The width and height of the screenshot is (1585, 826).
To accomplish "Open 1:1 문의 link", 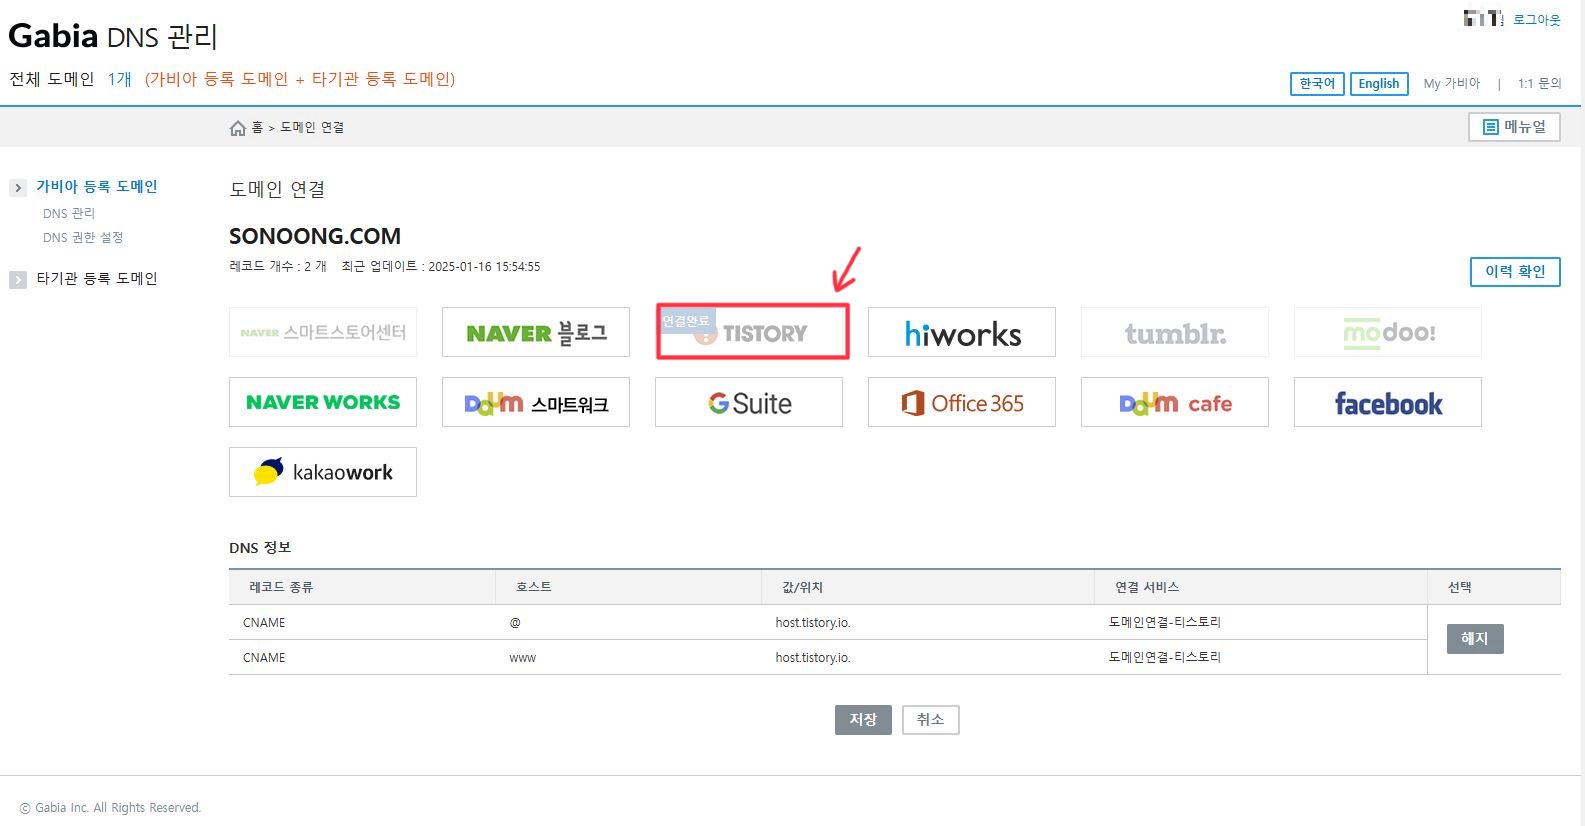I will click(1539, 84).
